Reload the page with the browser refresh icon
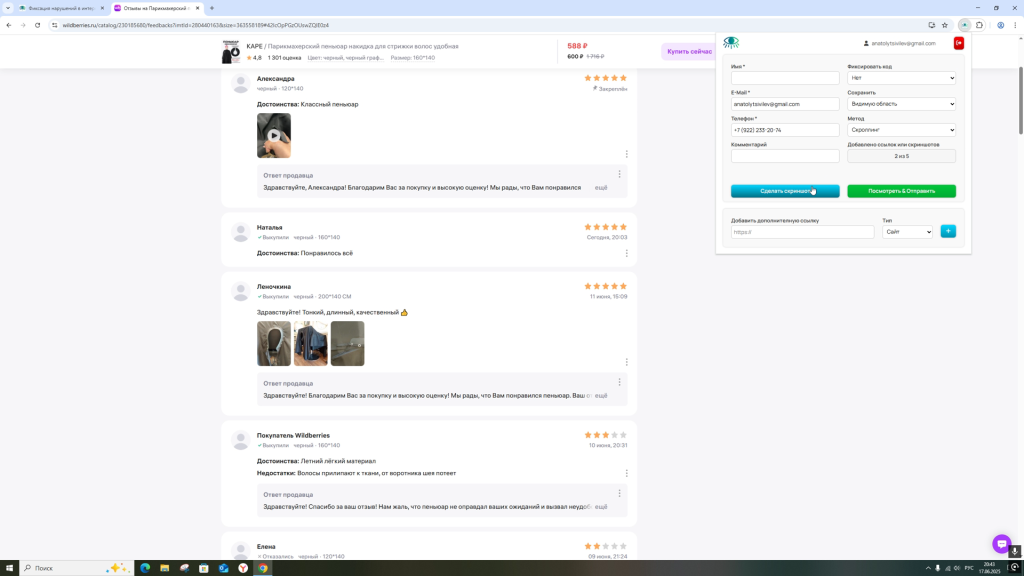 click(x=37, y=25)
